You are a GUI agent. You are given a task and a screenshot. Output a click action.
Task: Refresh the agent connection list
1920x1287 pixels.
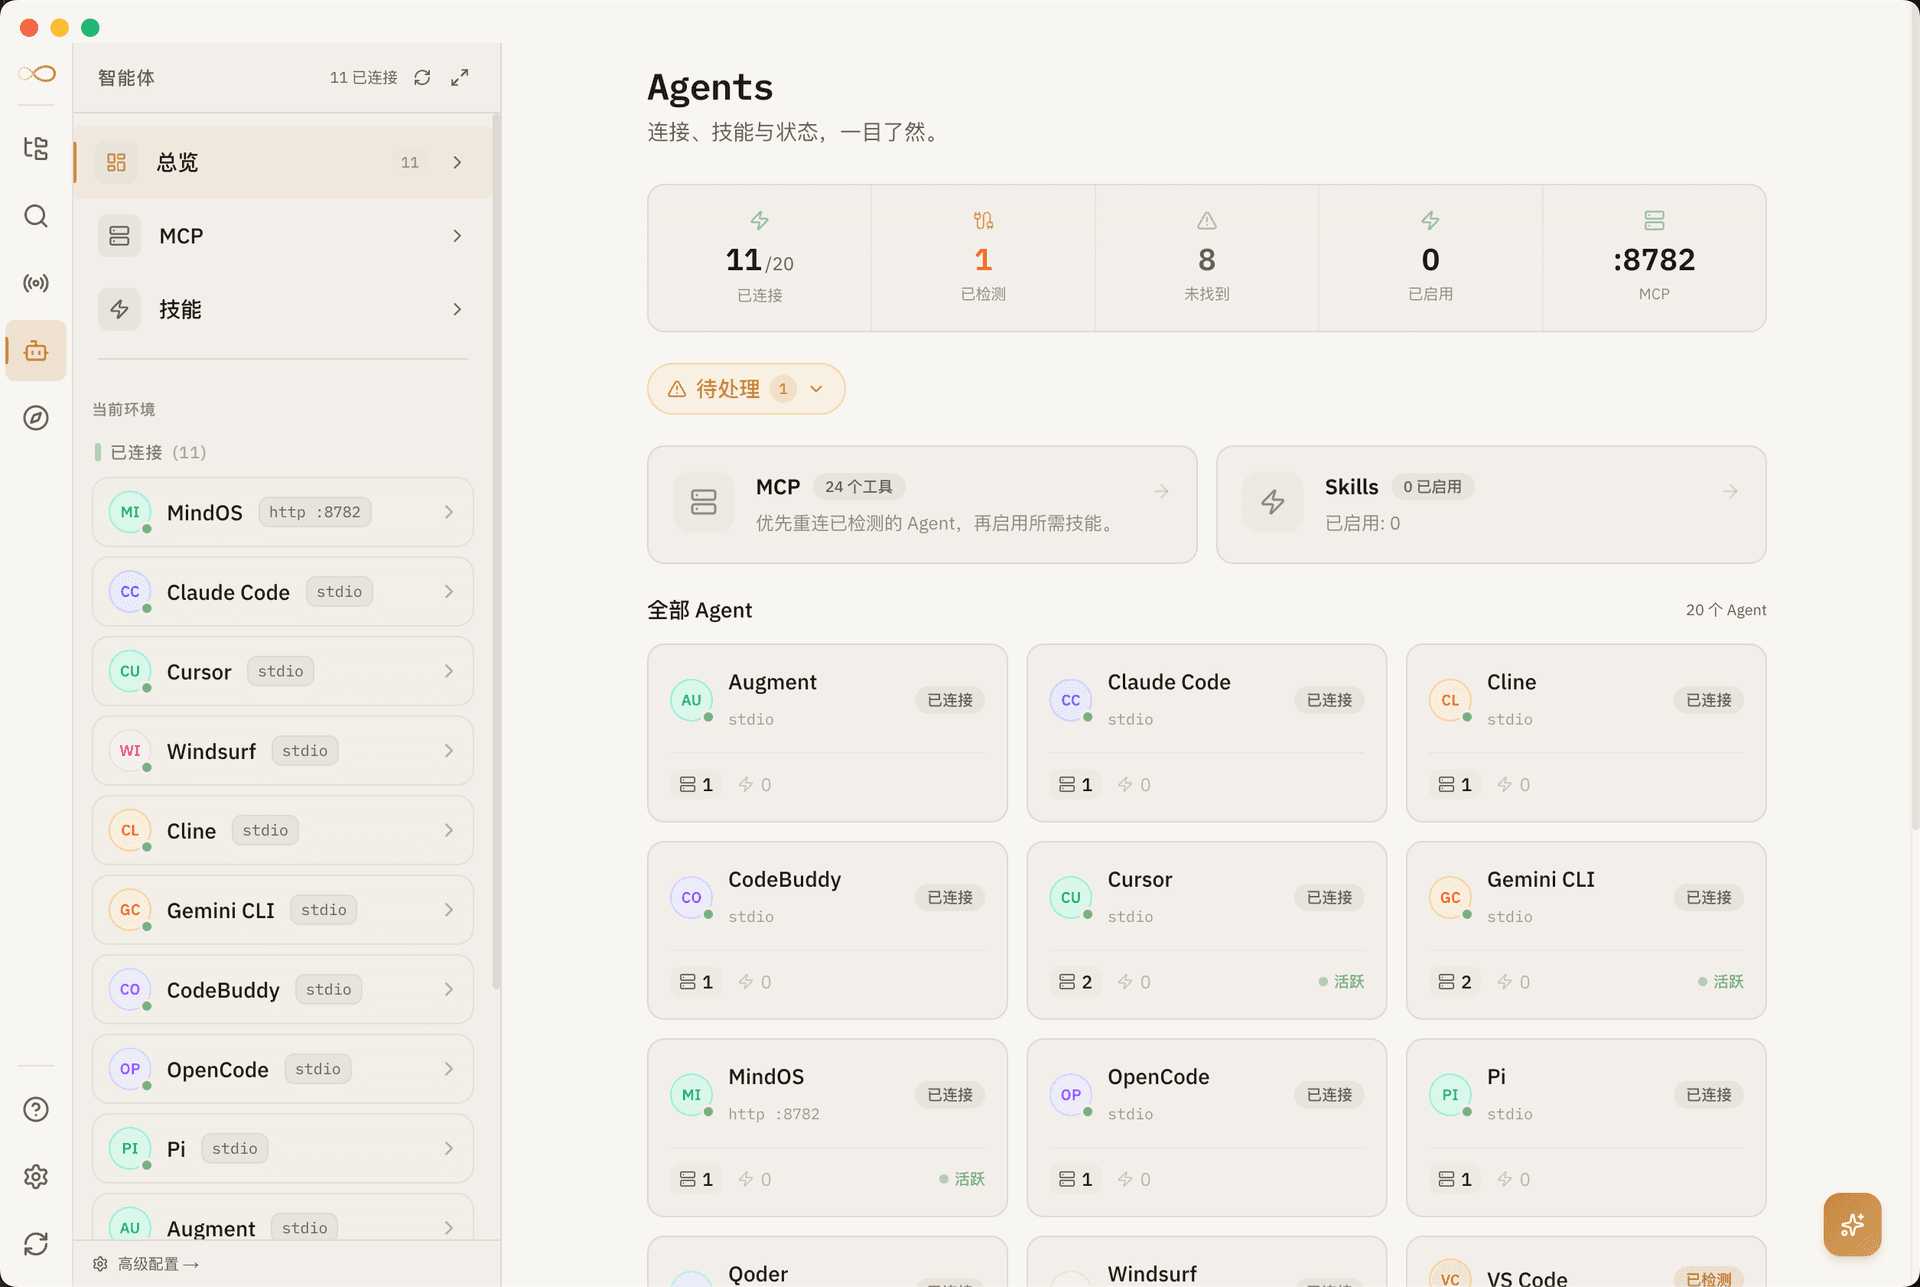(422, 77)
